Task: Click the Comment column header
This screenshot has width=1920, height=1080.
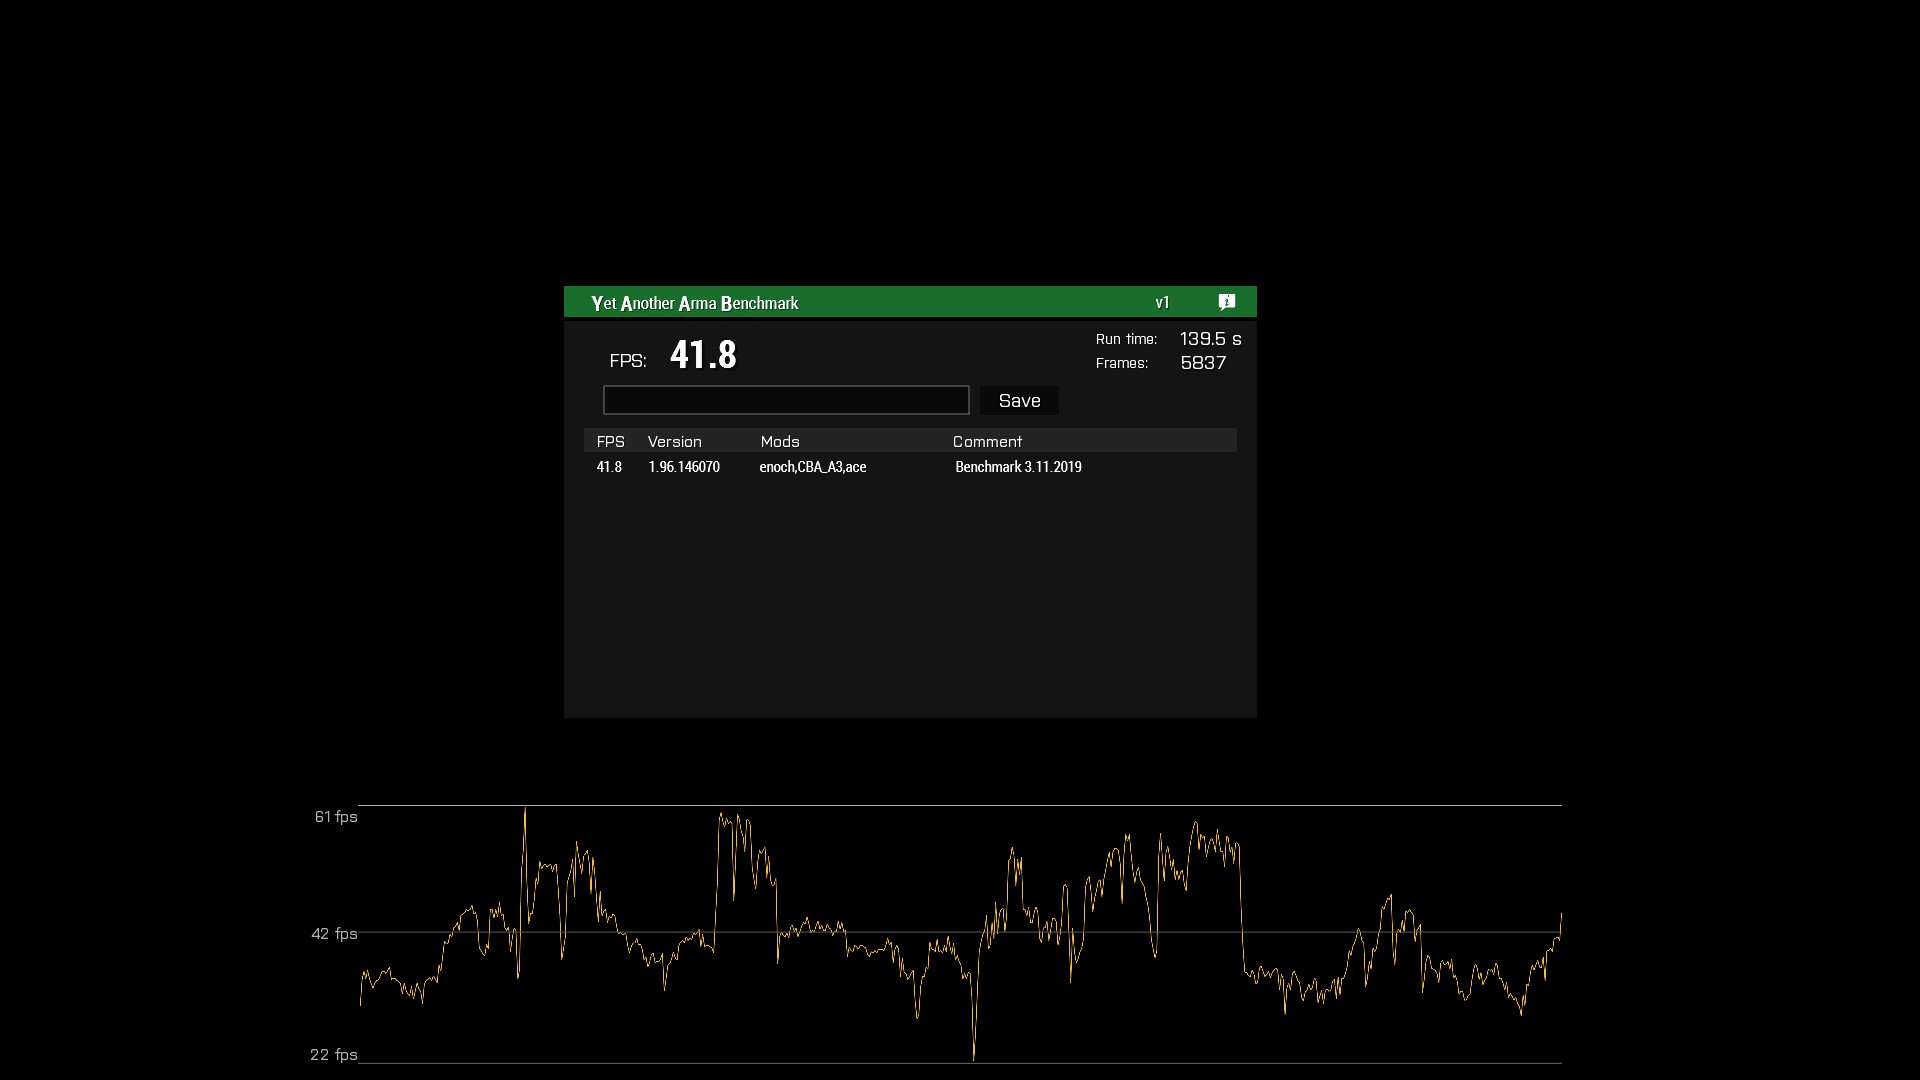Action: 986,441
